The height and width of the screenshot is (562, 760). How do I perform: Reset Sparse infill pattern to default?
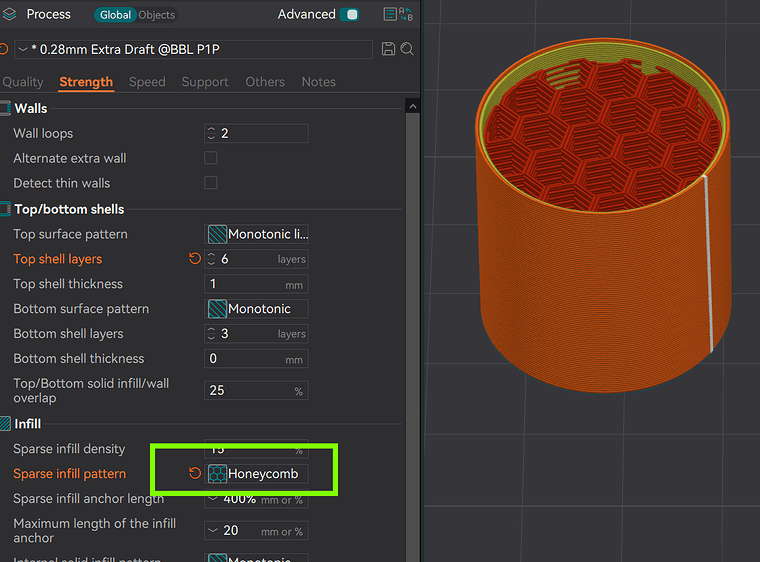tap(195, 474)
